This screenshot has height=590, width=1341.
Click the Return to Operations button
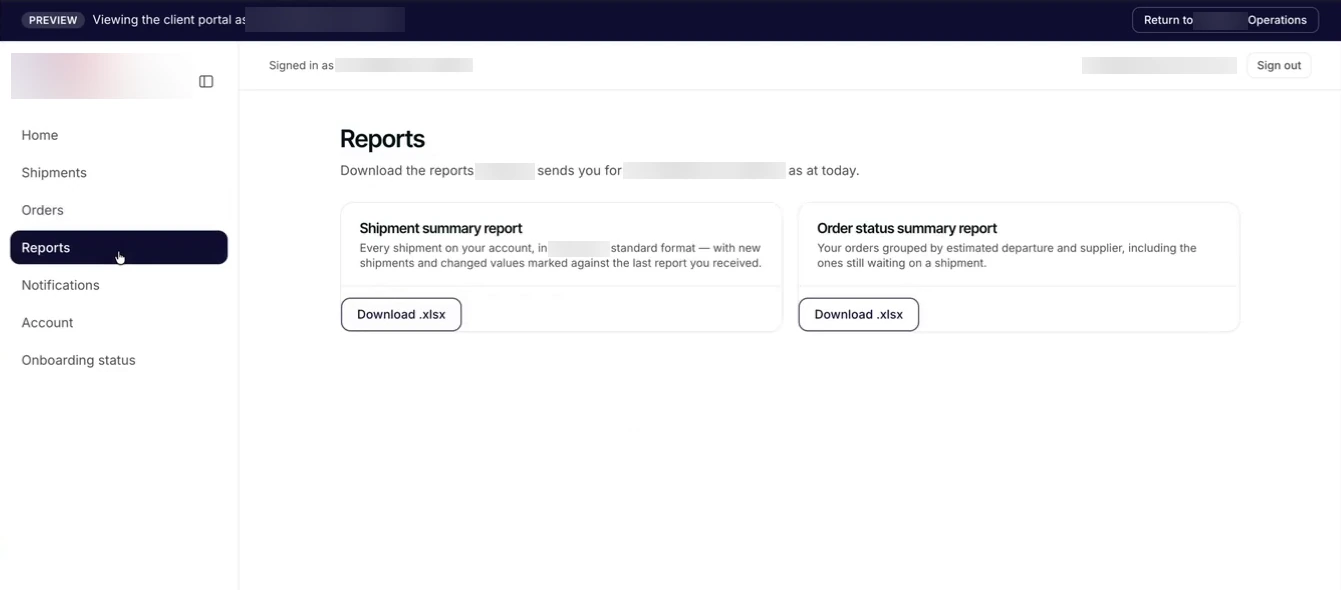point(1225,20)
